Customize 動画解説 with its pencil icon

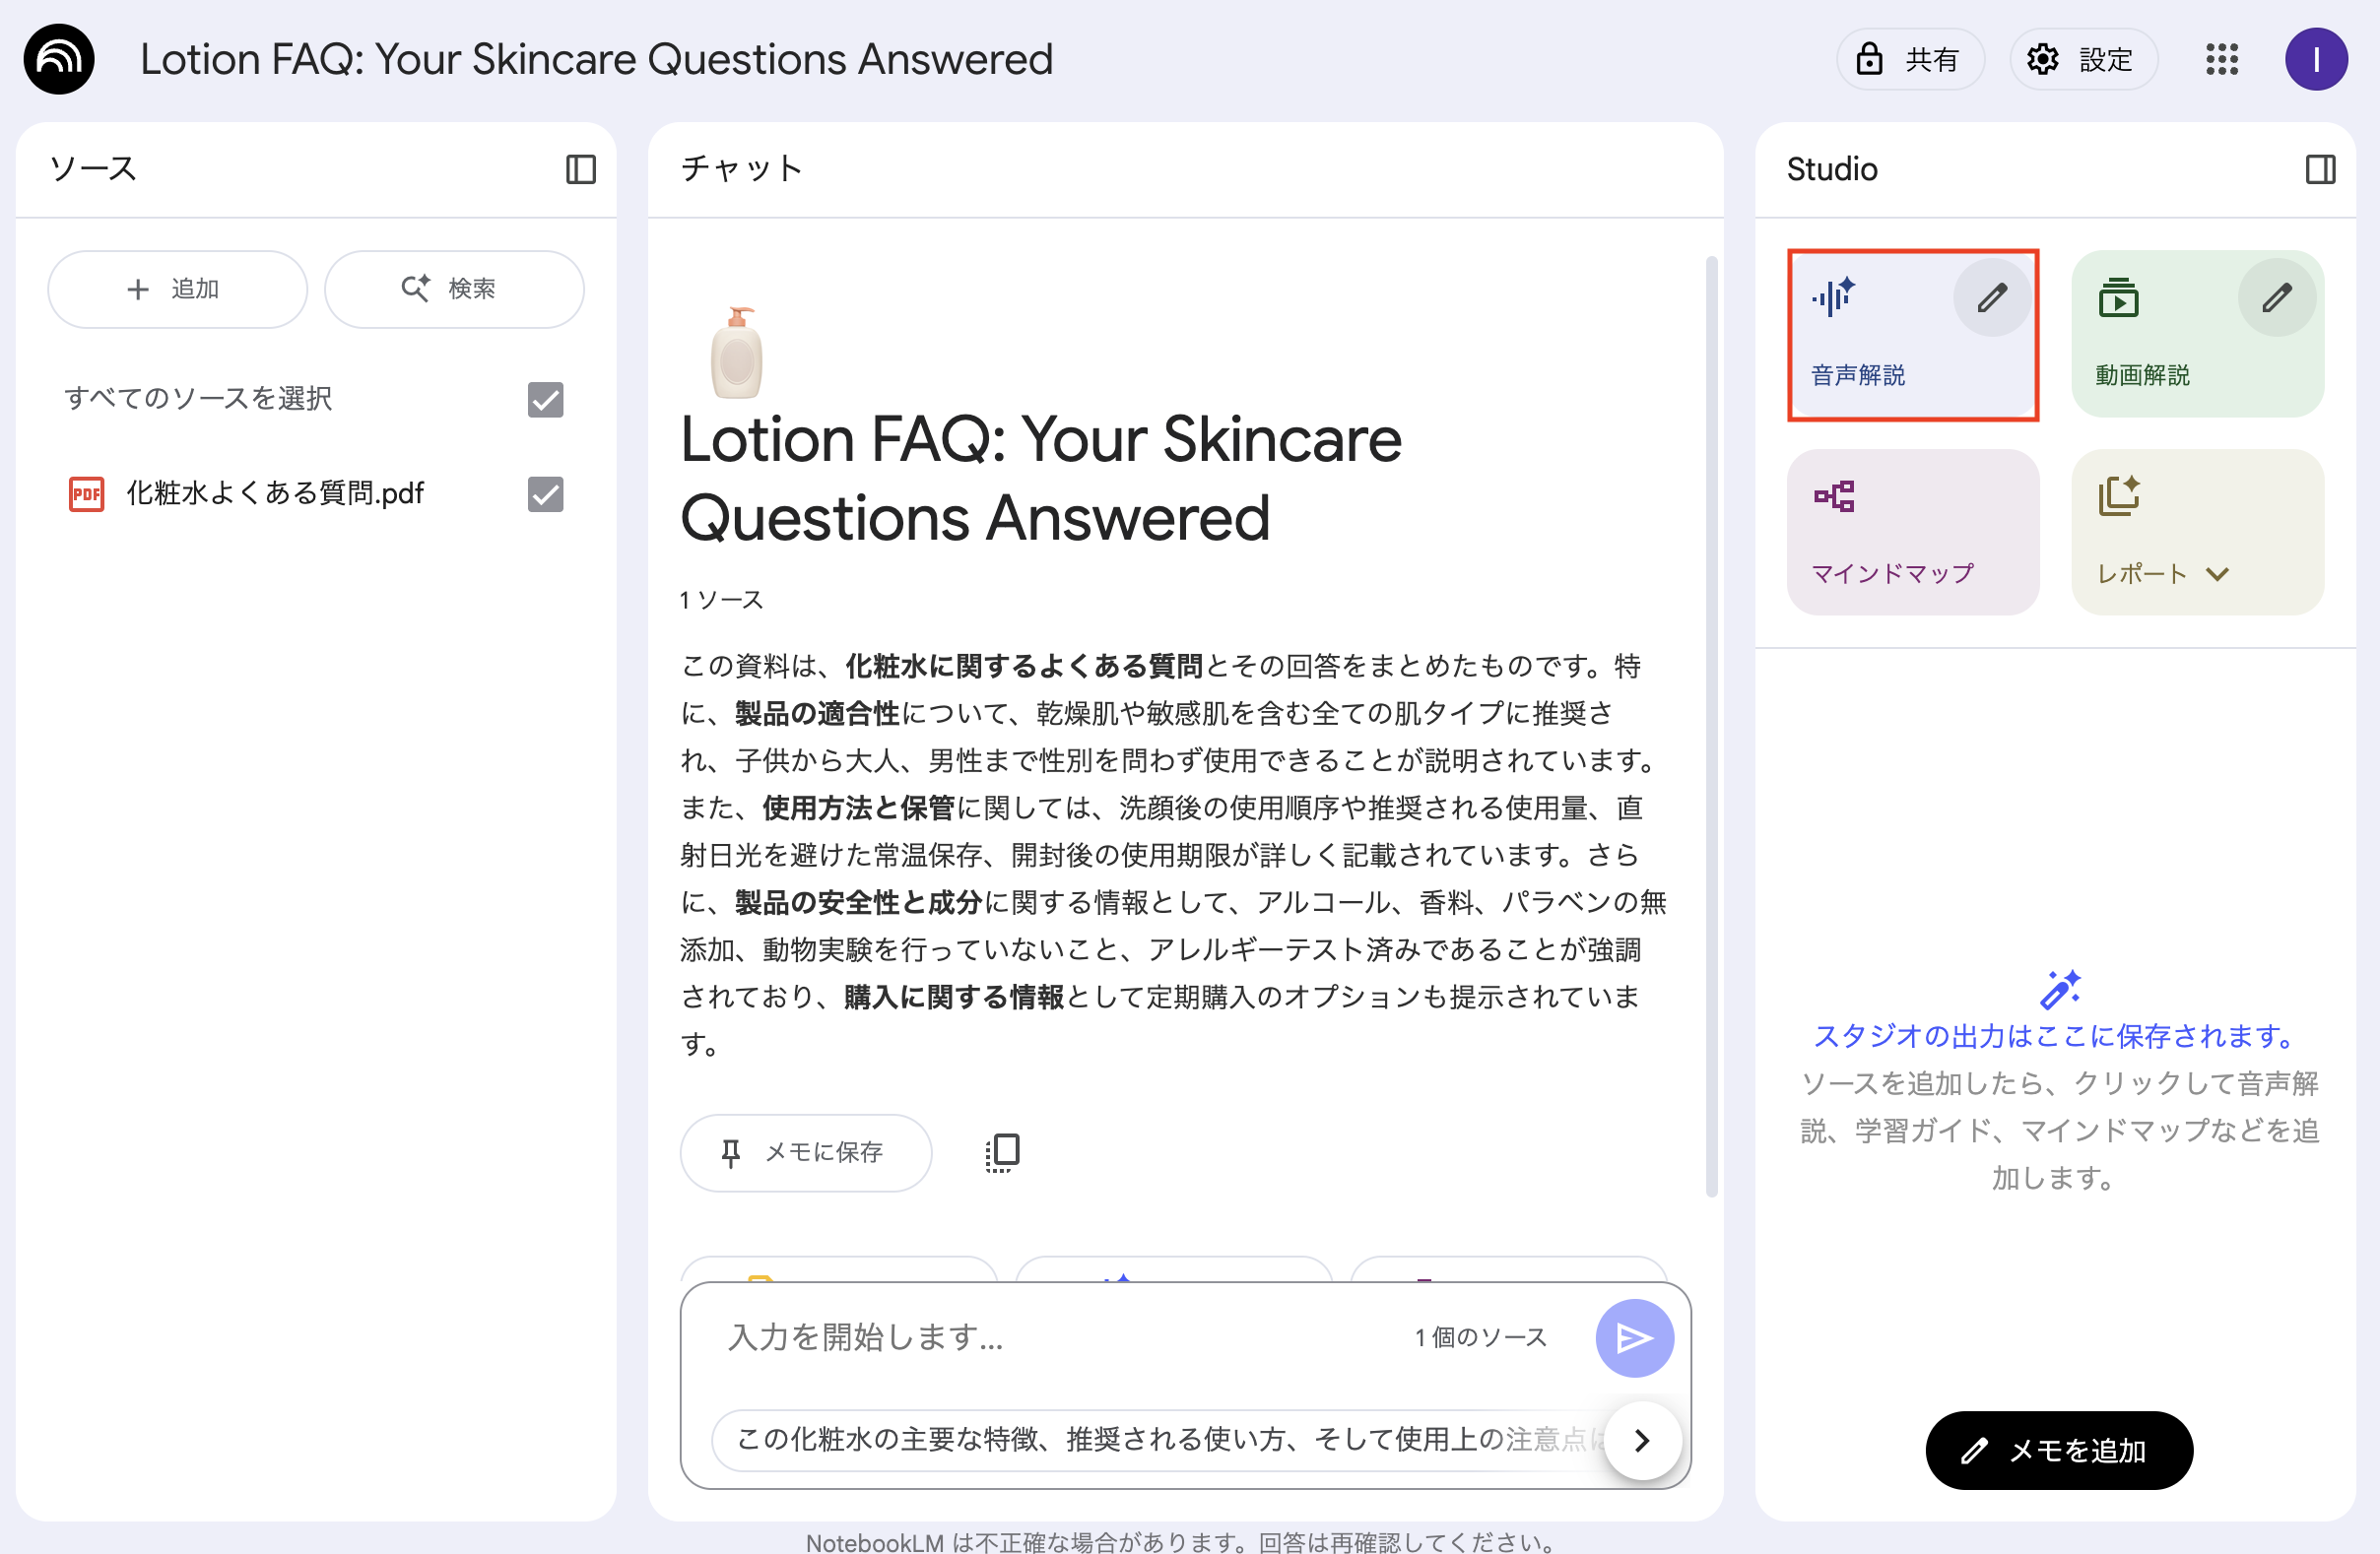pyautogui.click(x=2276, y=297)
